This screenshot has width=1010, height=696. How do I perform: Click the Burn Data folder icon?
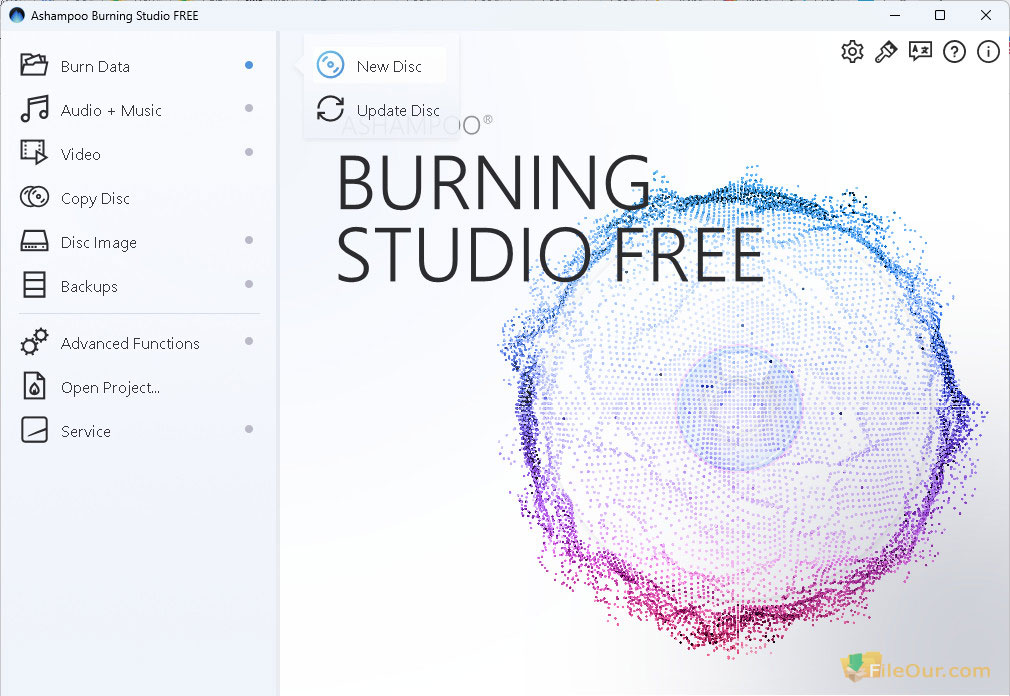coord(34,65)
